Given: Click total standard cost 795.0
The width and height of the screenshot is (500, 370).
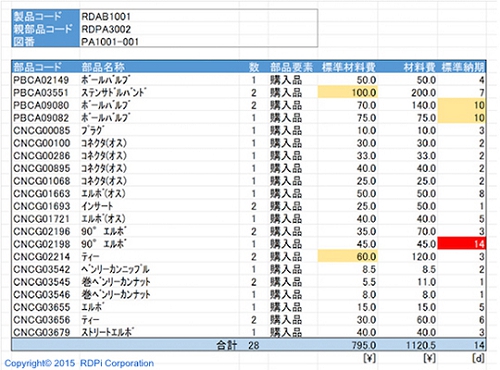Looking at the screenshot, I should [x=364, y=345].
